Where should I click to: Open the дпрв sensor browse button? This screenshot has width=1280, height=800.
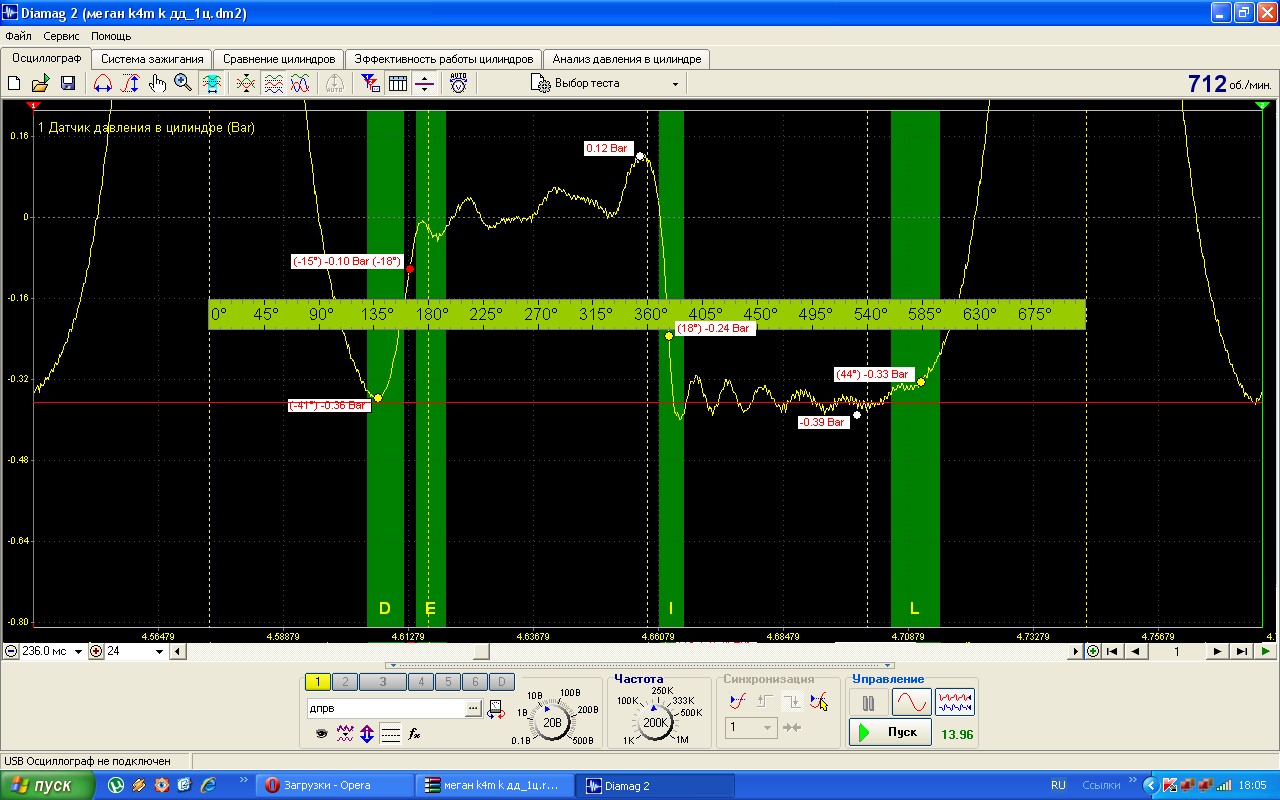[x=472, y=709]
